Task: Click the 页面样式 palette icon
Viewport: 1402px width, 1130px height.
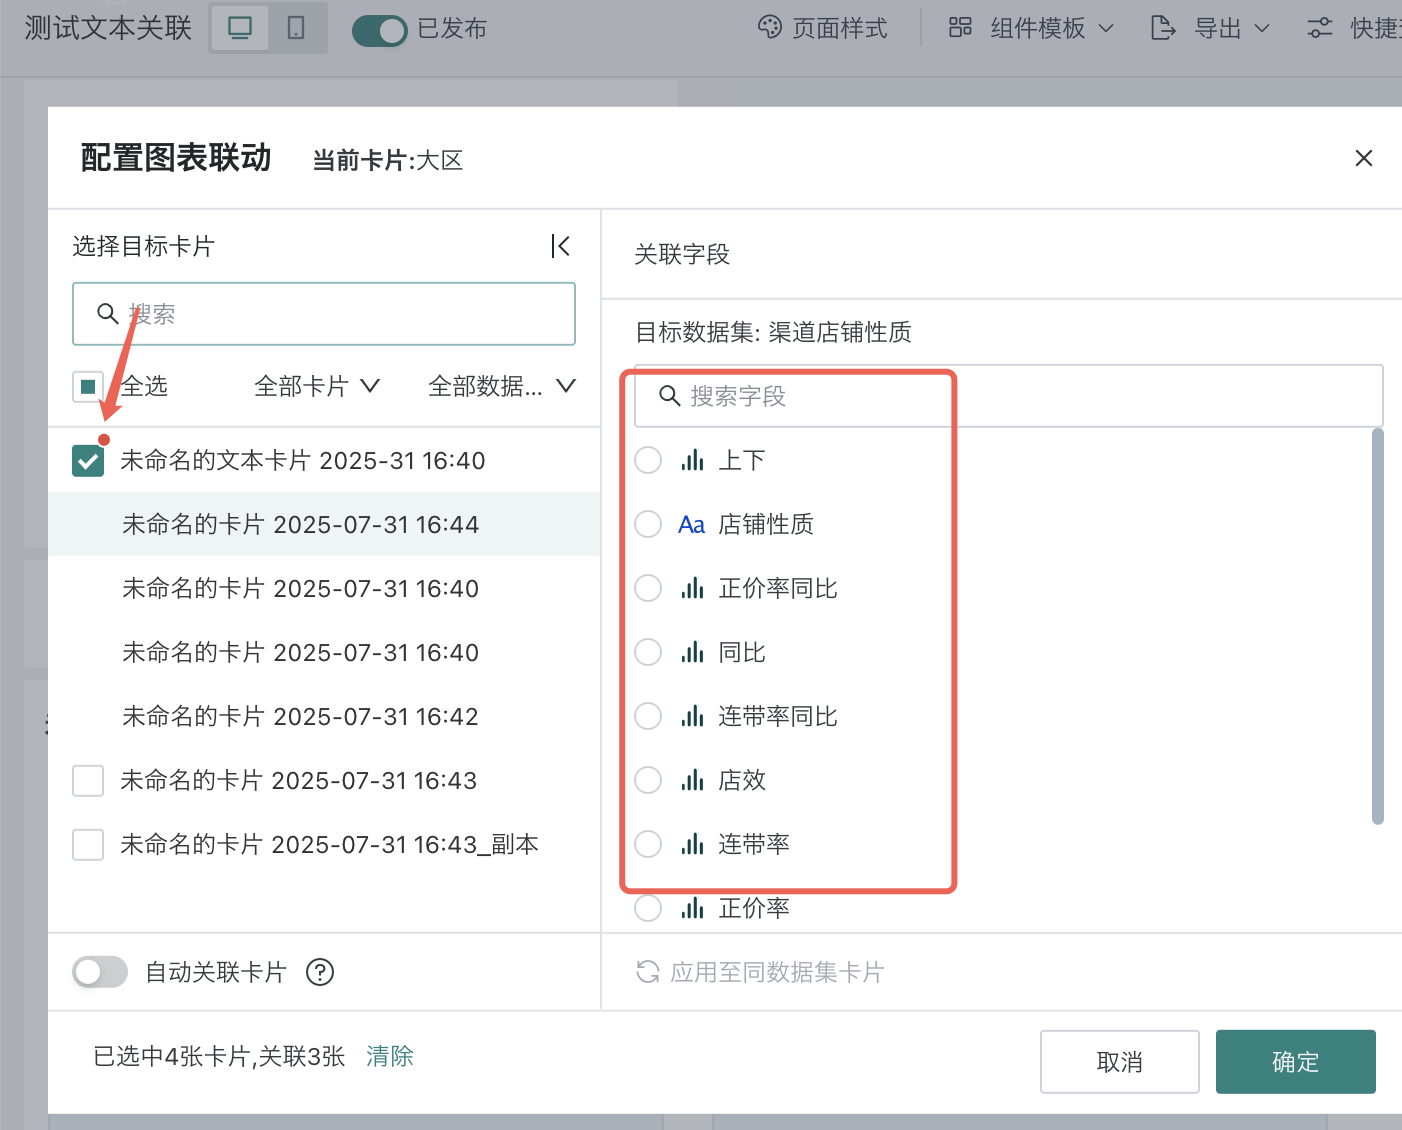Action: coord(770,28)
